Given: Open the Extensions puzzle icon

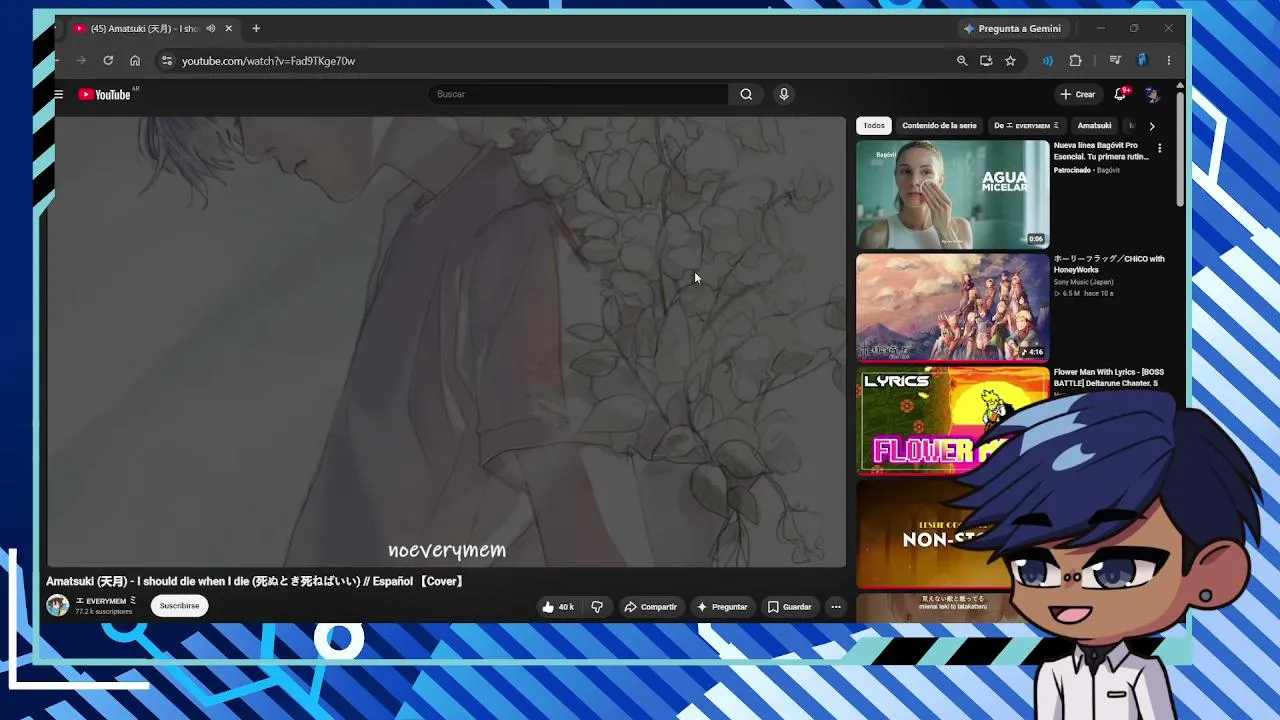Looking at the screenshot, I should (1075, 61).
